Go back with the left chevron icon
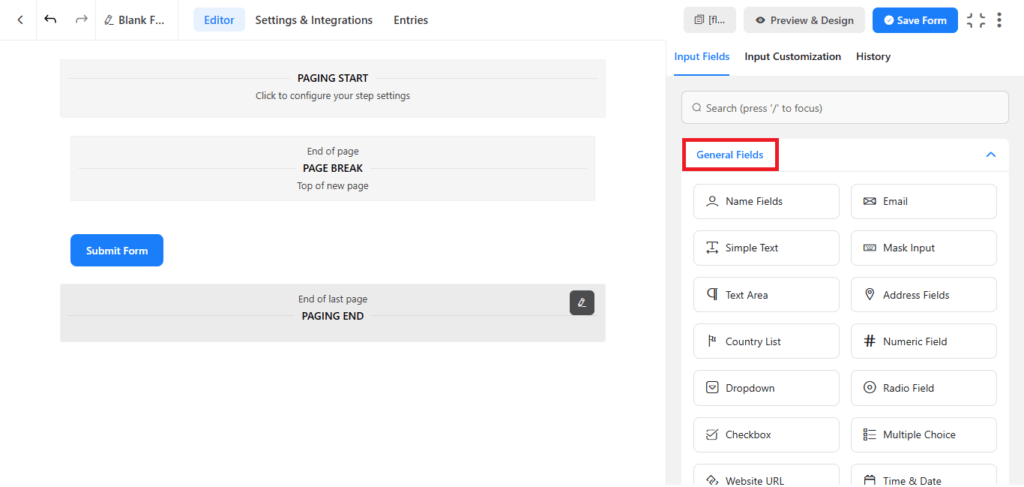Screen dimensions: 1024x487 [20, 20]
